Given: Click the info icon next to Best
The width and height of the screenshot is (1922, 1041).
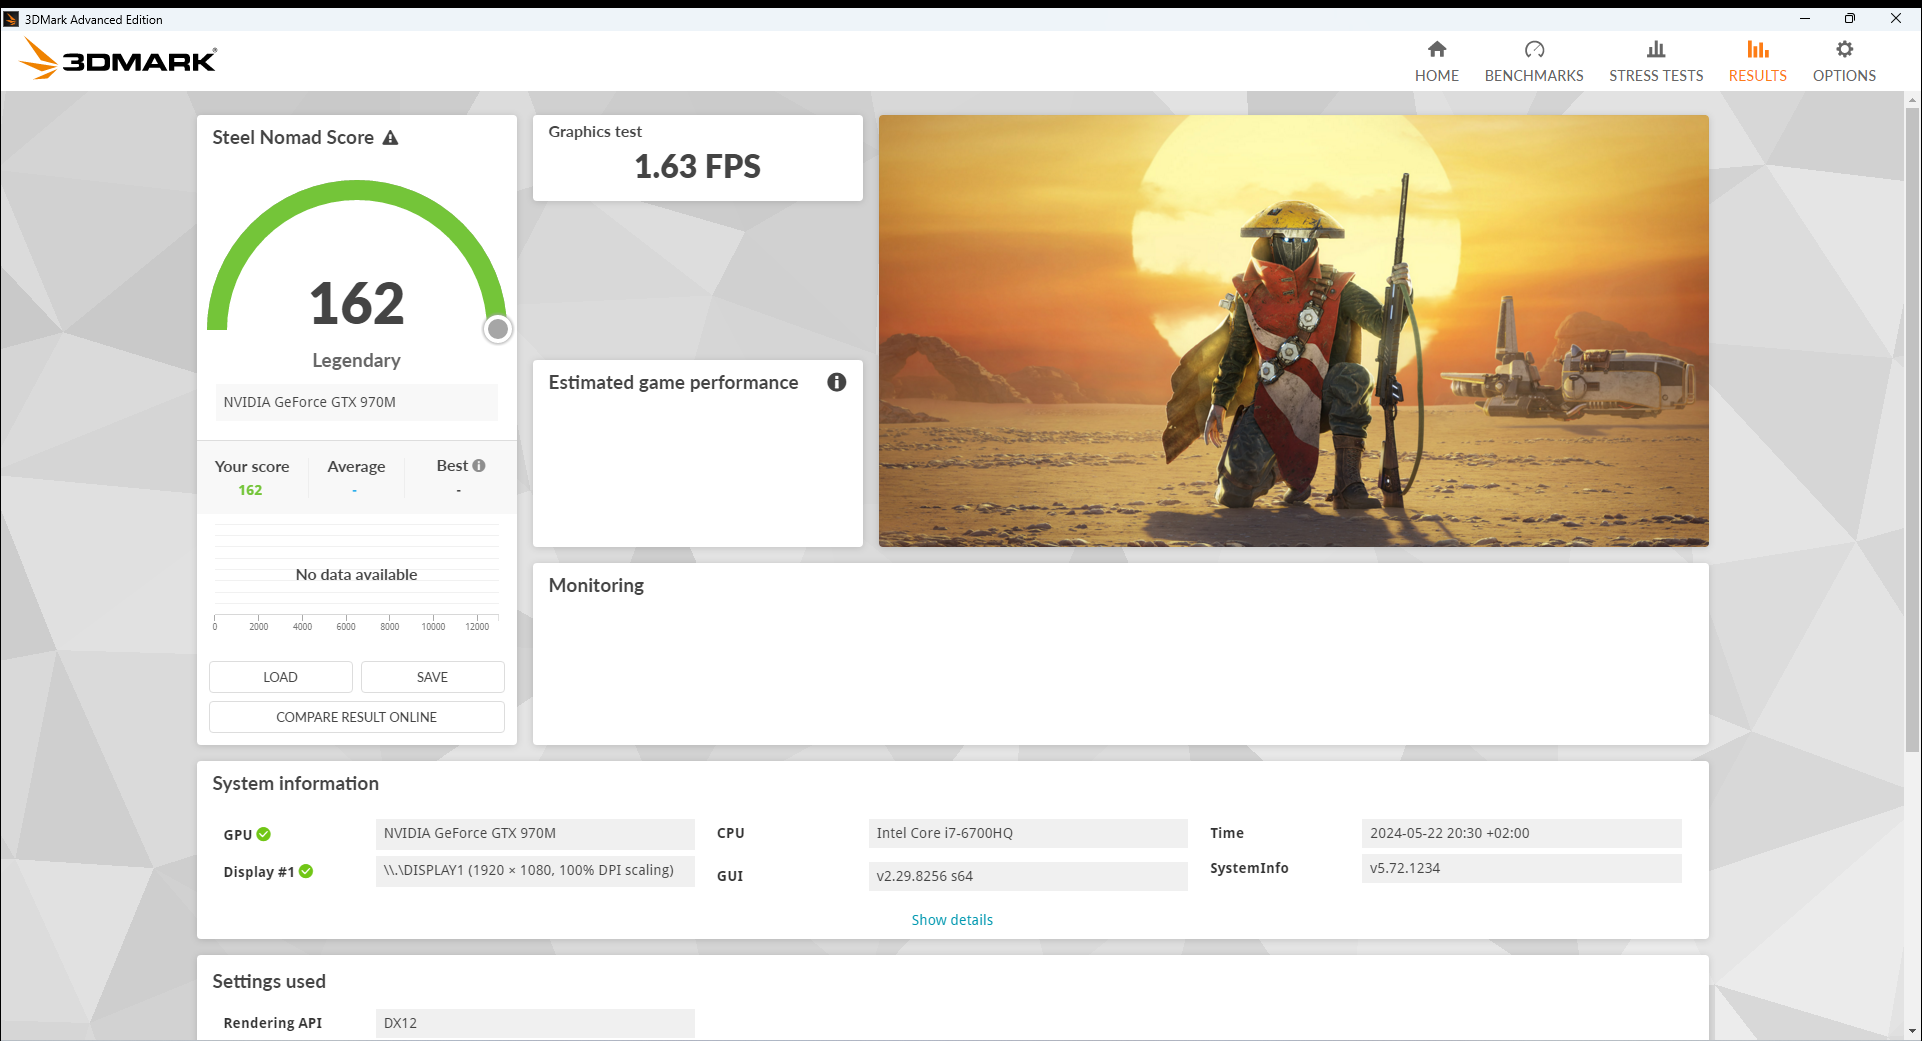Looking at the screenshot, I should click(x=479, y=466).
